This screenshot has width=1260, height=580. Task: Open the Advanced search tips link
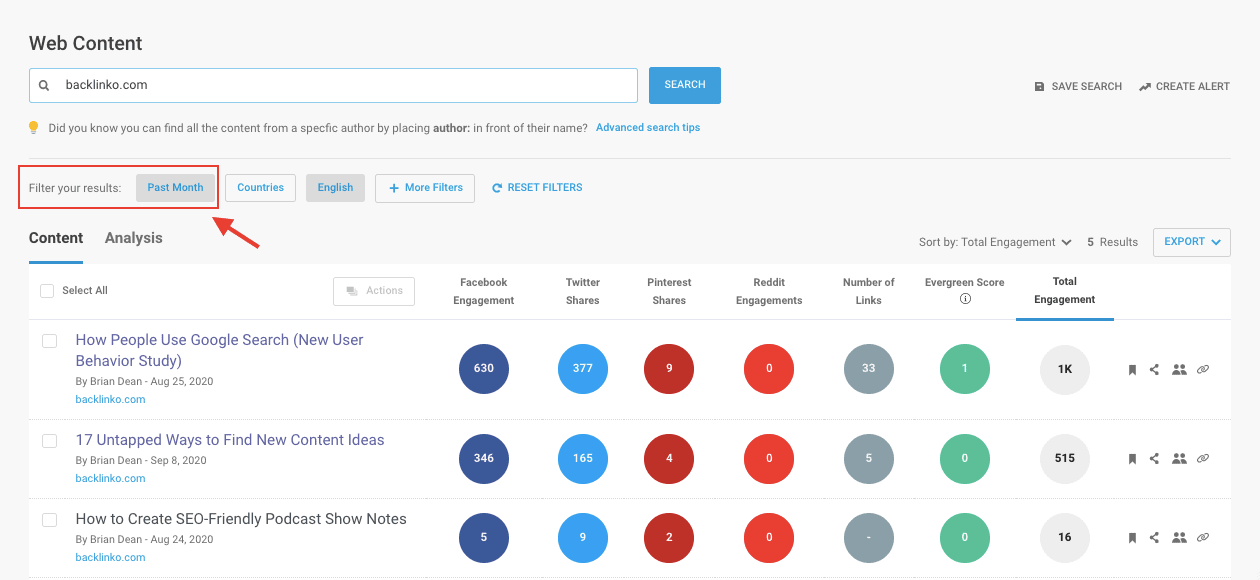pos(647,128)
